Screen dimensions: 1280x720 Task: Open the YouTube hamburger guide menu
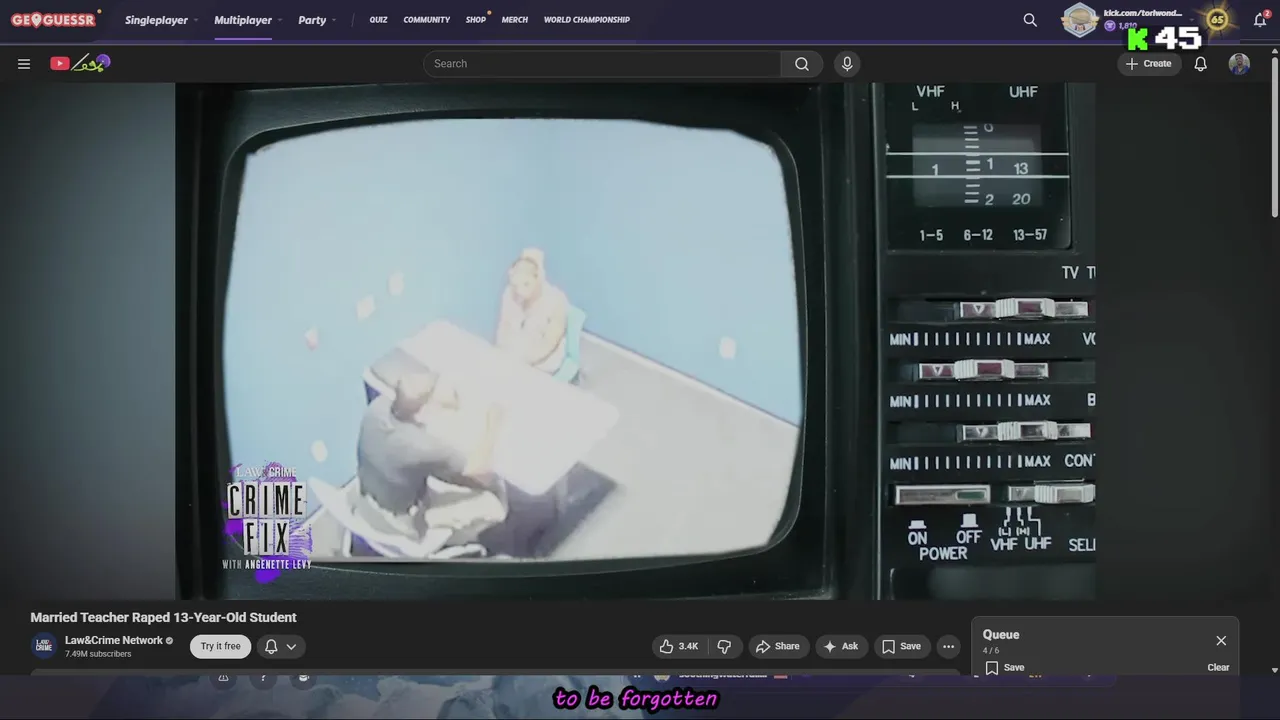click(x=24, y=63)
